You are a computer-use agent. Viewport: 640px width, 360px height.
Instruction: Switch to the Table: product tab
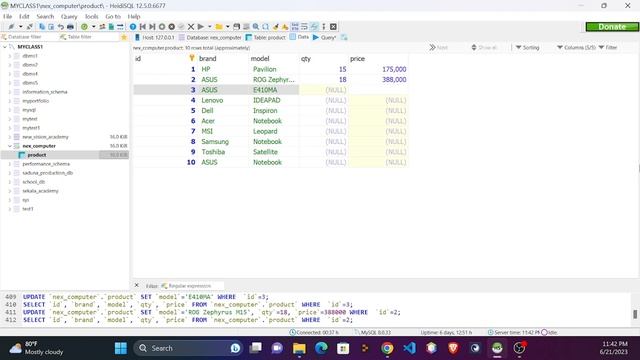265,37
